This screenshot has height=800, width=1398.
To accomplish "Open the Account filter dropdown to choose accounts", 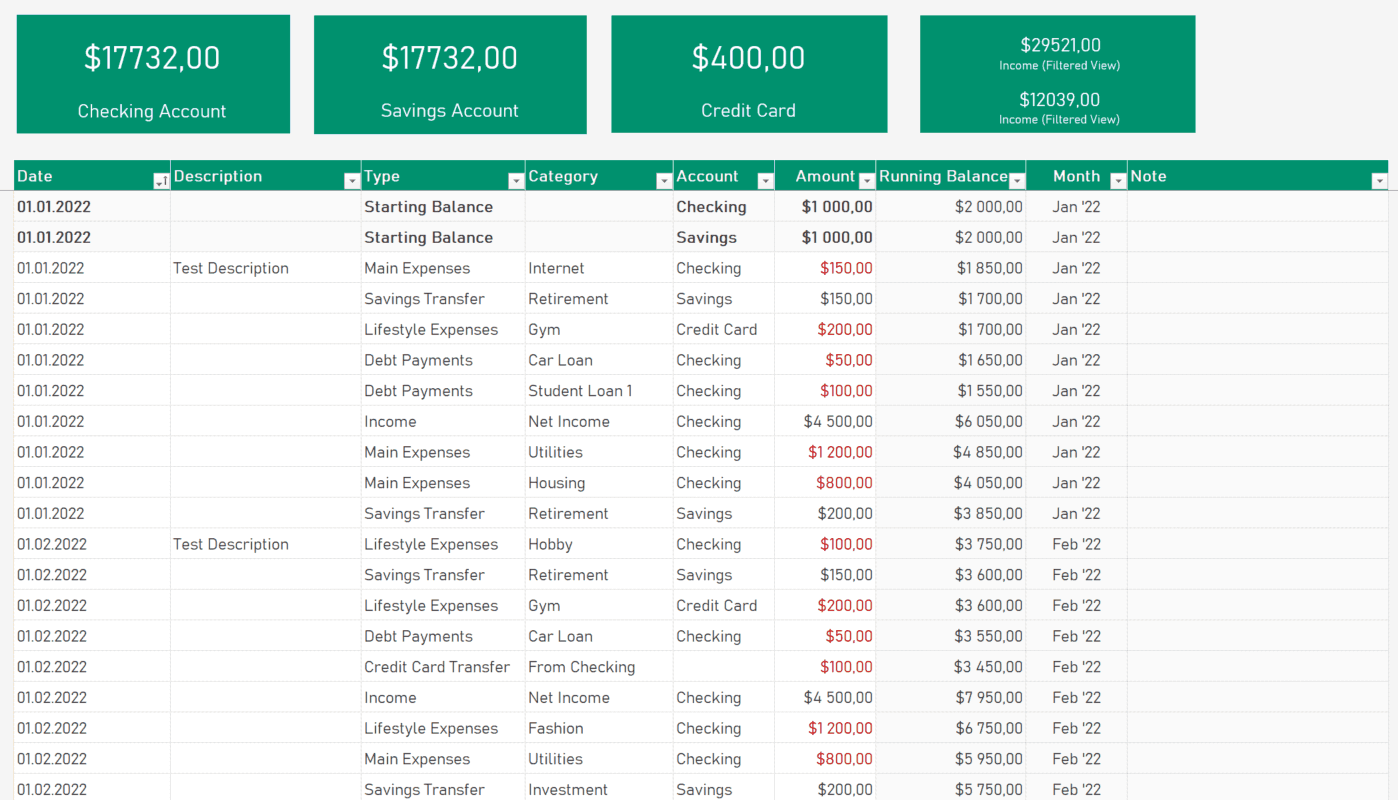I will pyautogui.click(x=765, y=180).
